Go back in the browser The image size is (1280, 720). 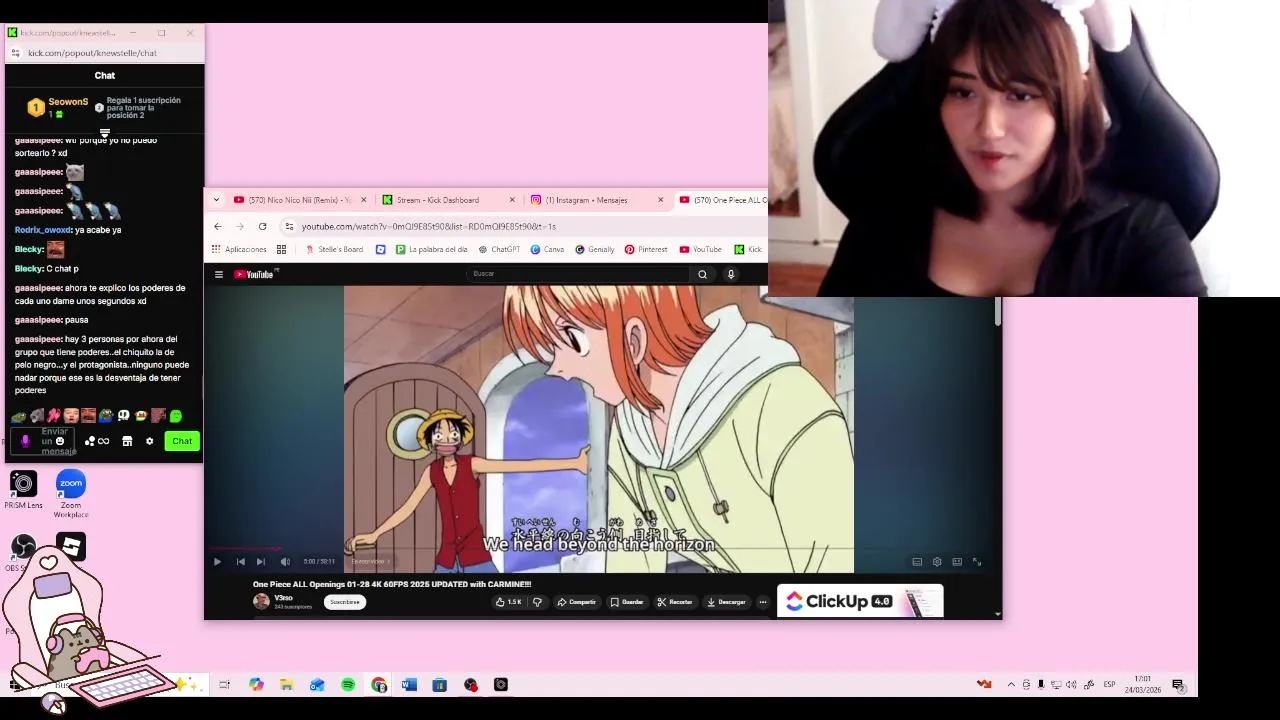point(218,227)
